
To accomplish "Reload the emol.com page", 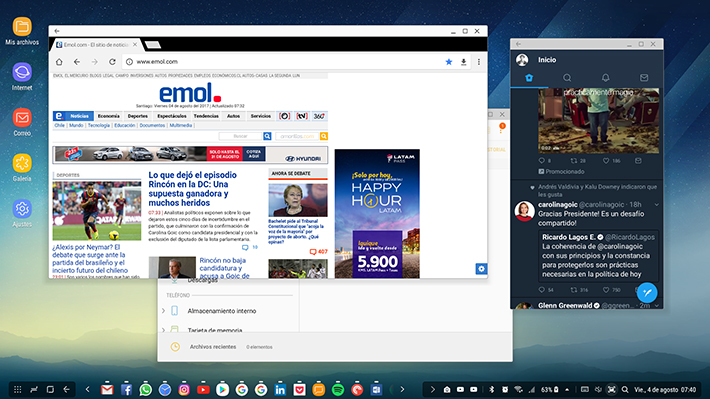I will point(112,62).
